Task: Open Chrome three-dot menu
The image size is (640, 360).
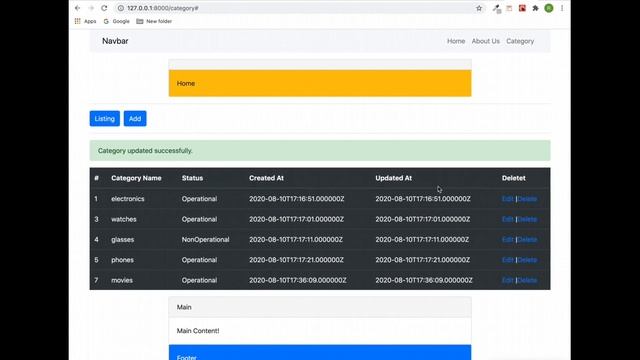Action: point(562,8)
